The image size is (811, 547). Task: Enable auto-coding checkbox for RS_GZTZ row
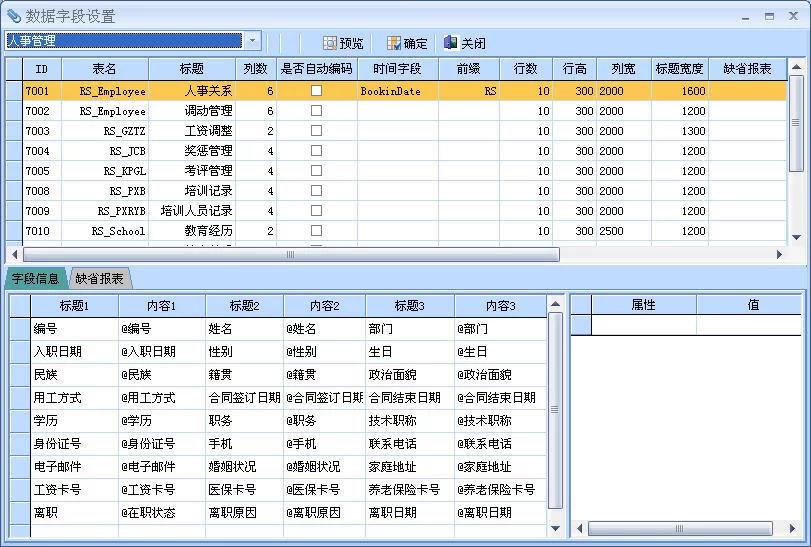click(x=316, y=131)
